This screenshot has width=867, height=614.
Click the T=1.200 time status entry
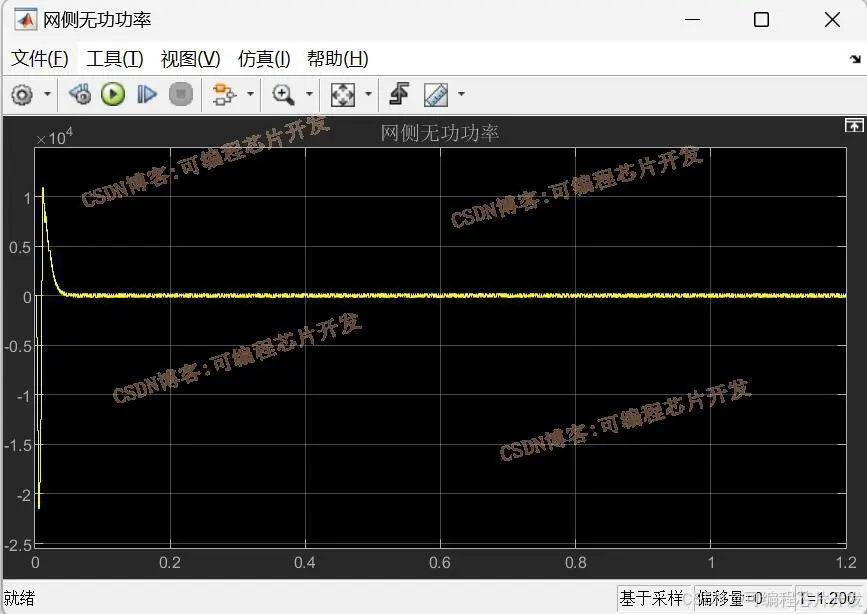tap(827, 598)
